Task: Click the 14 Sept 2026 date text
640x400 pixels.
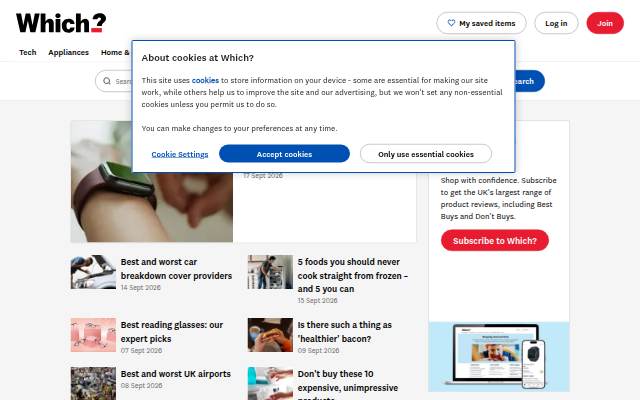Action: pyautogui.click(x=141, y=287)
